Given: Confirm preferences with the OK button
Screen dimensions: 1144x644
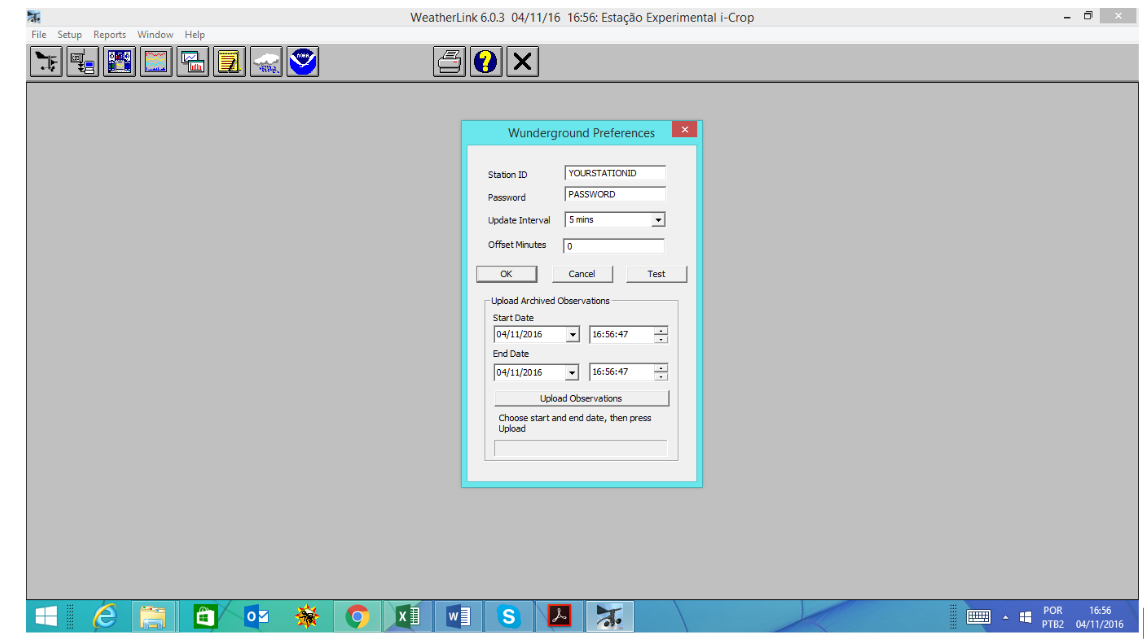Looking at the screenshot, I should [x=506, y=274].
